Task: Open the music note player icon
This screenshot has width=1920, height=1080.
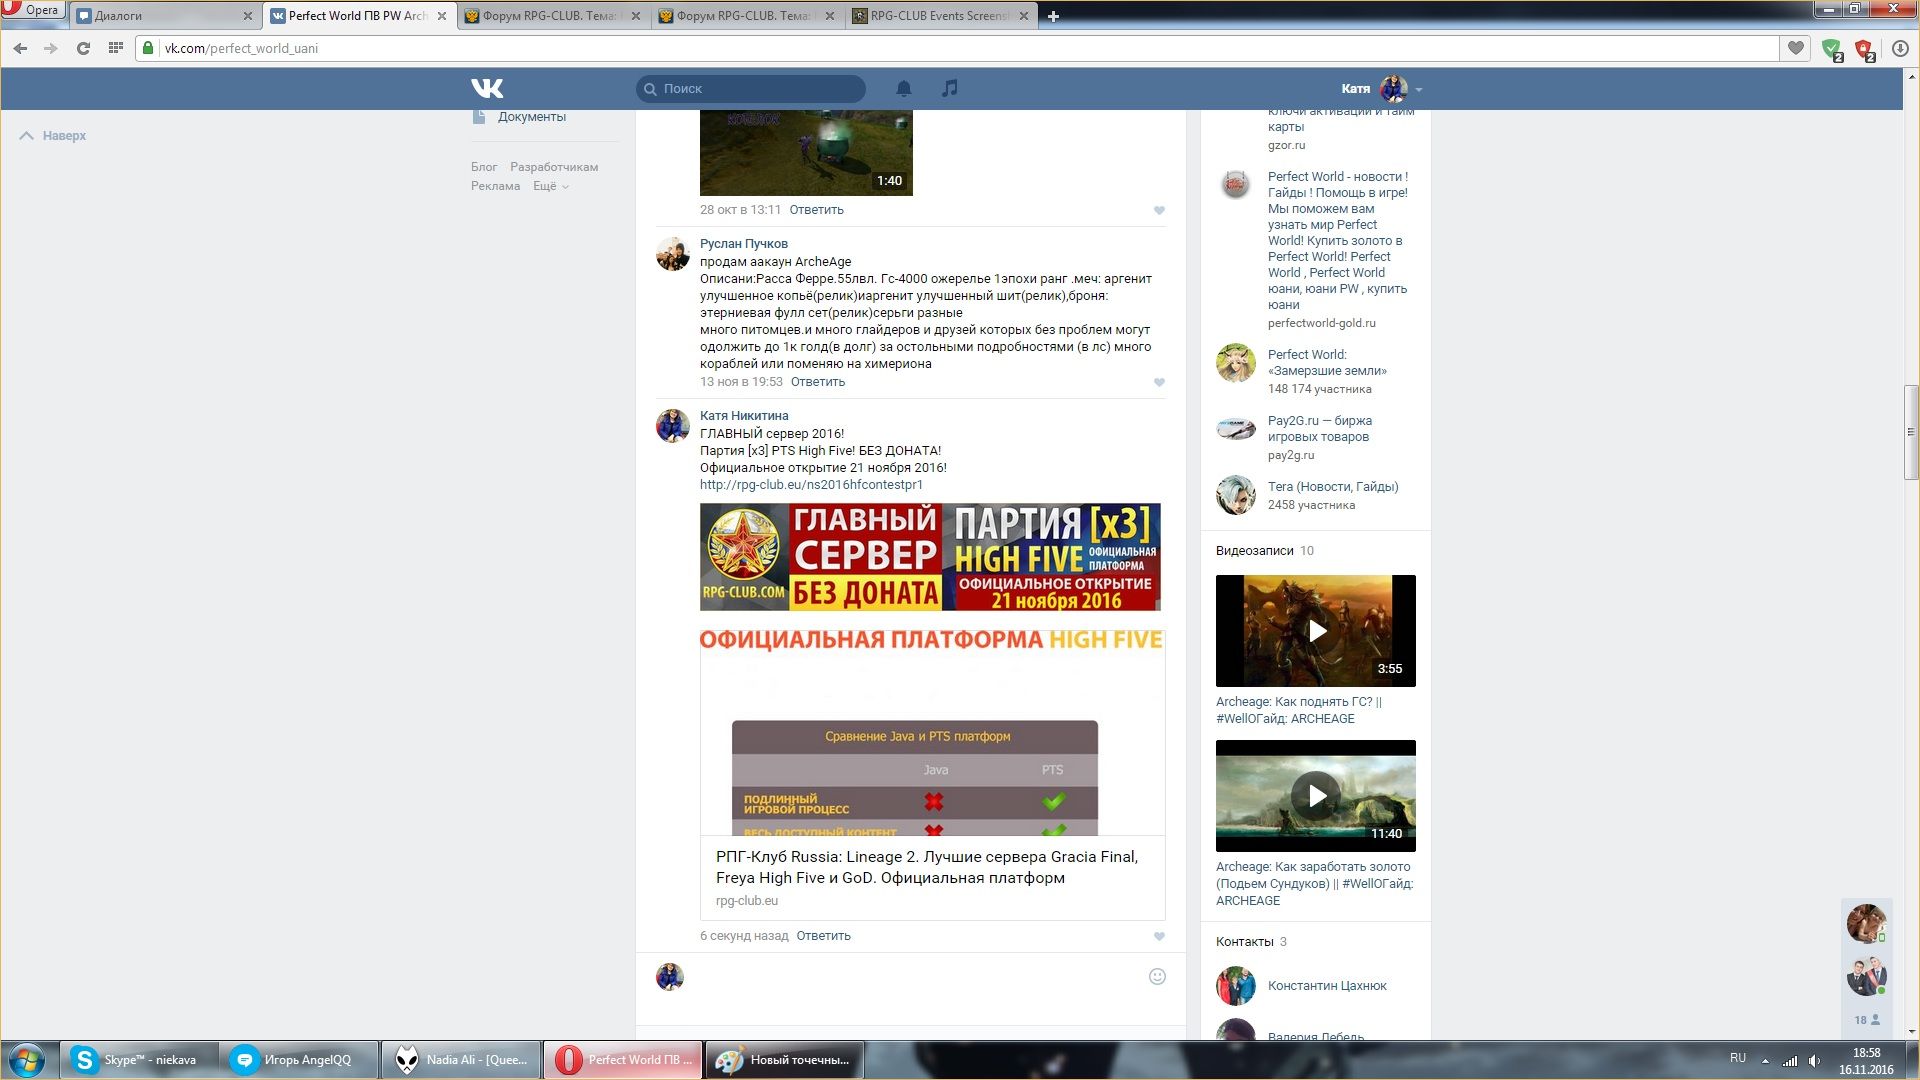Action: click(949, 88)
